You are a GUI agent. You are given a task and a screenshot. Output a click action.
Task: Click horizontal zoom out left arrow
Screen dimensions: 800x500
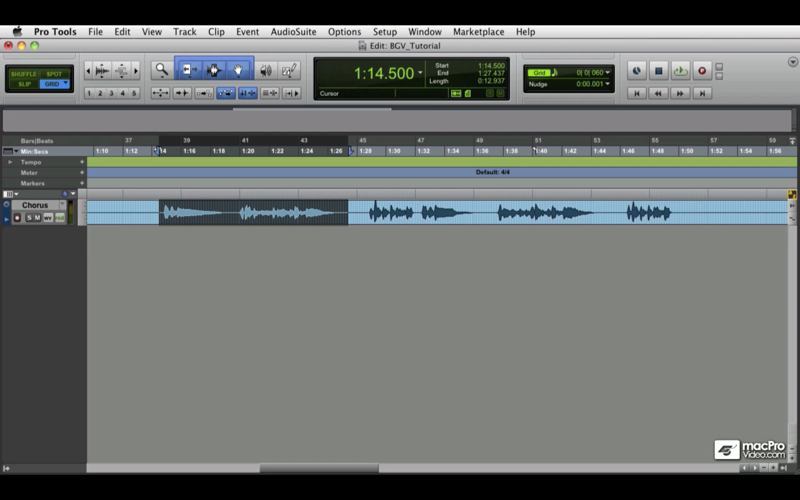pos(88,70)
